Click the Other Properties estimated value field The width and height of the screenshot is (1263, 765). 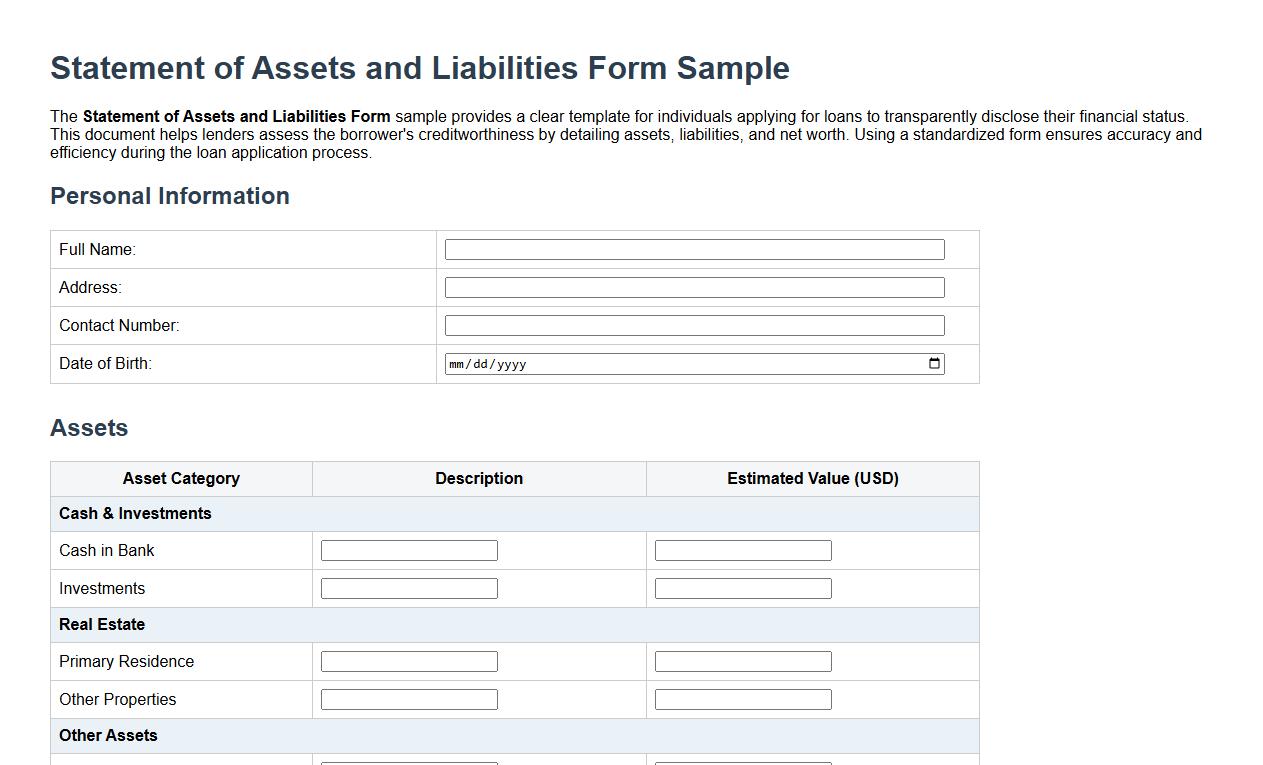point(742,698)
